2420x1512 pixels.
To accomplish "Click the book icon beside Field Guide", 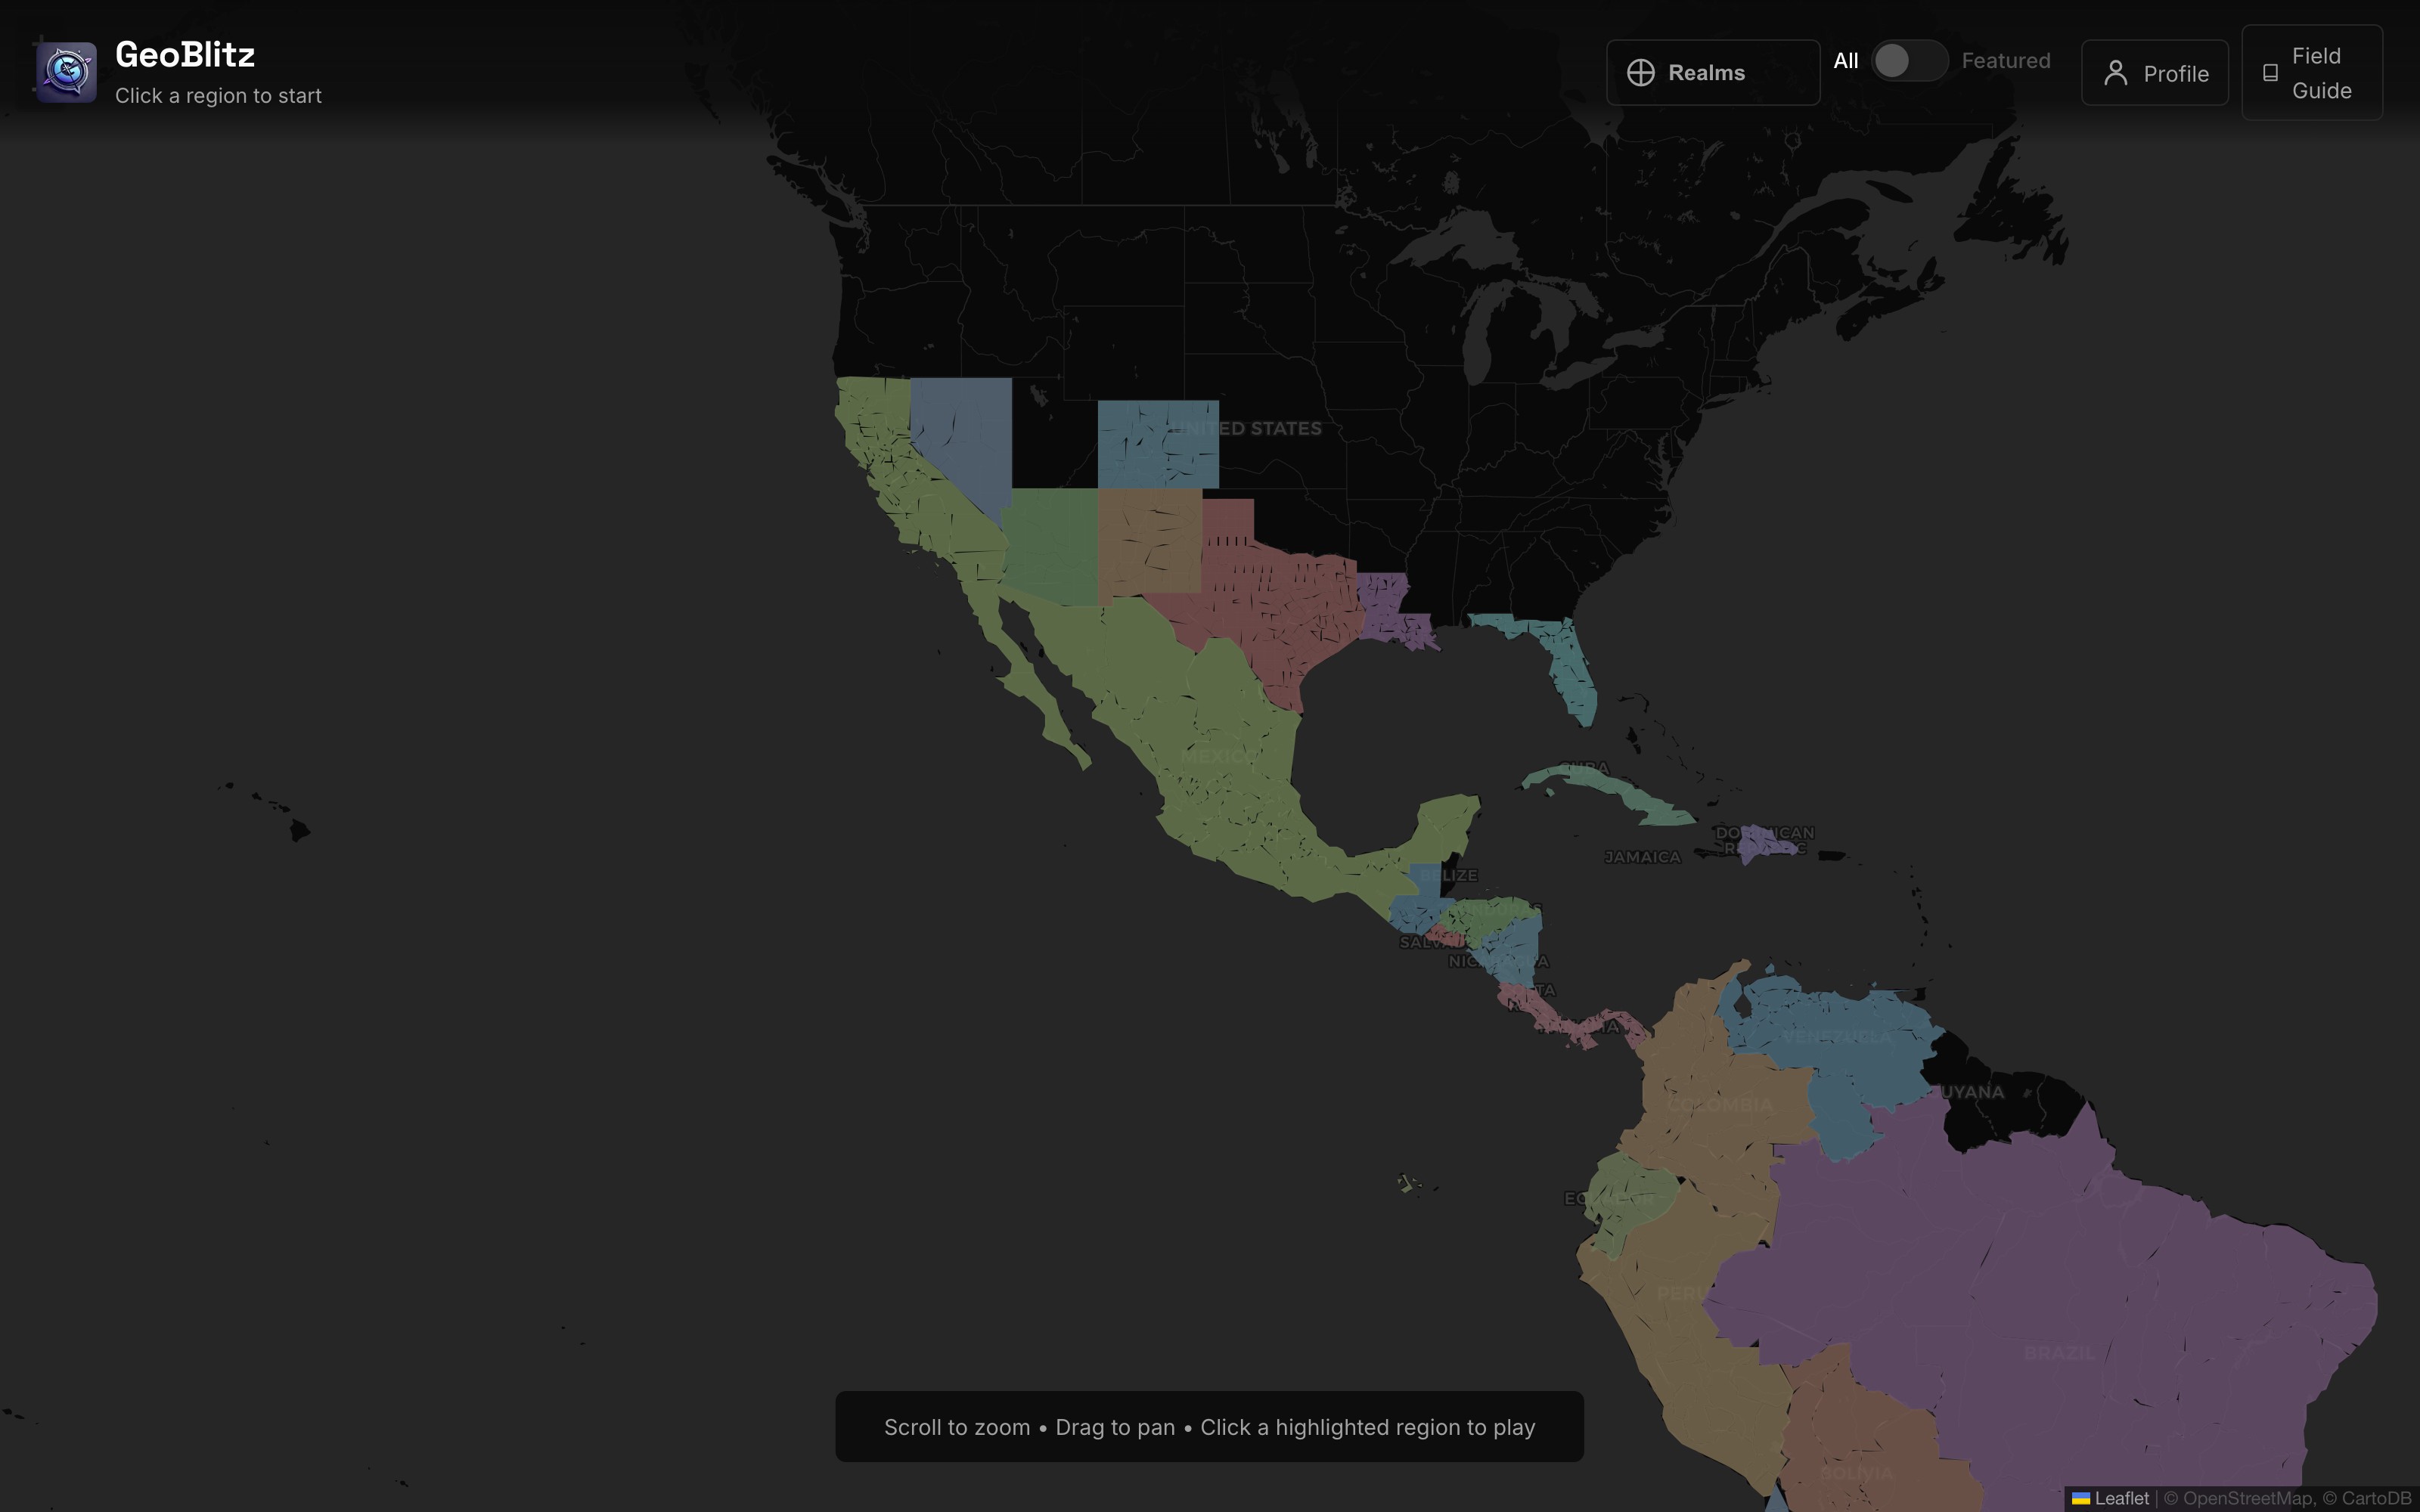I will (2270, 73).
